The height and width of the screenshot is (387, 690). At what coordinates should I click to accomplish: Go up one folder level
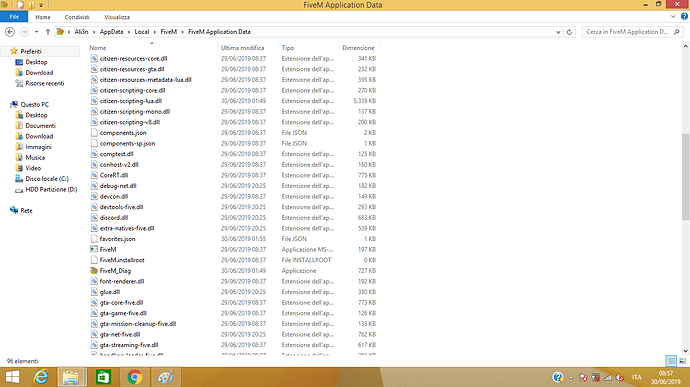(x=48, y=32)
